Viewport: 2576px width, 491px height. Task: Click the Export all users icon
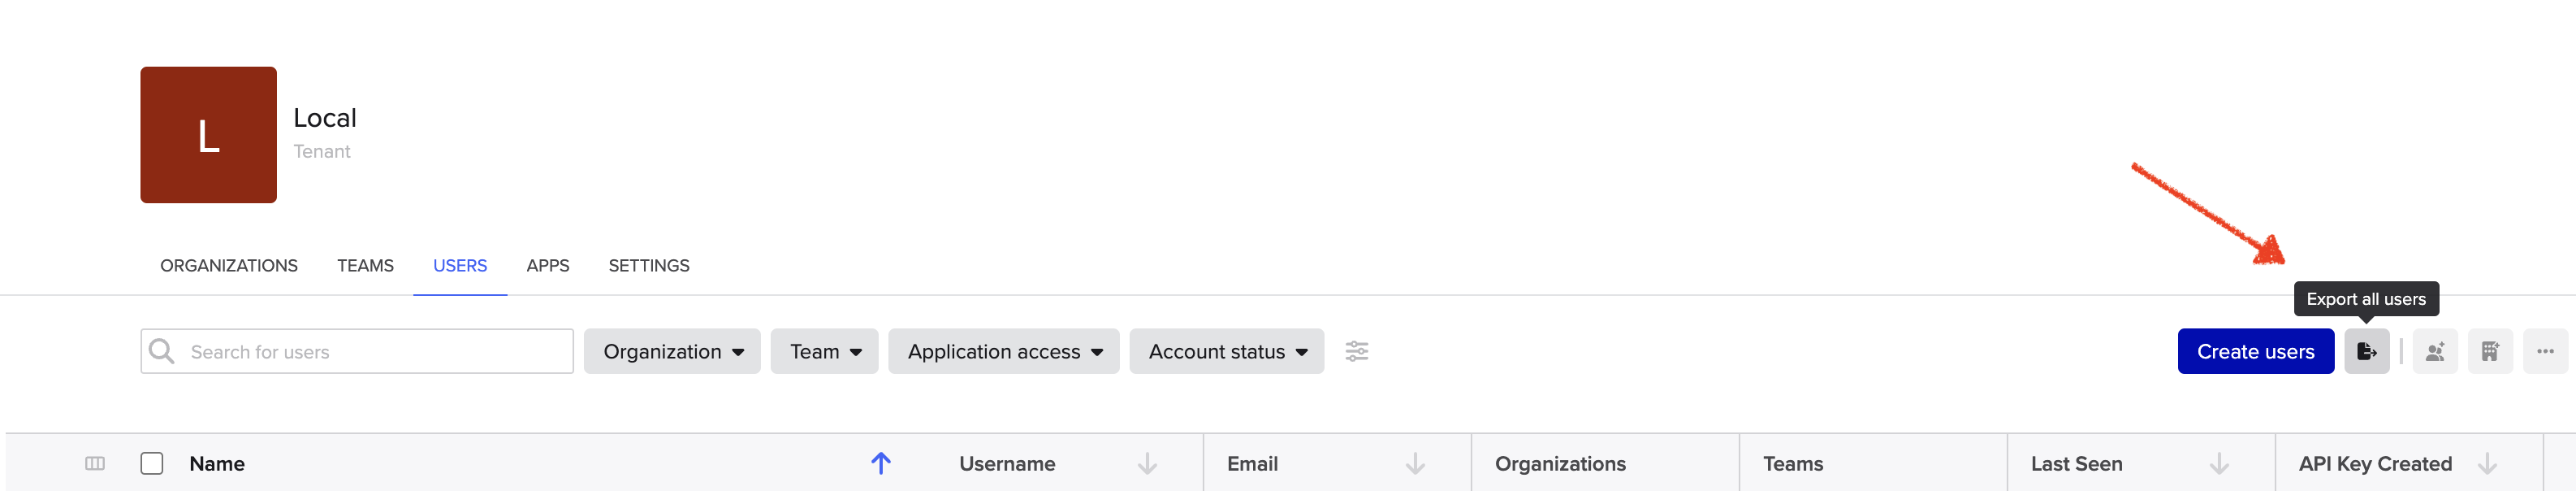[2366, 351]
